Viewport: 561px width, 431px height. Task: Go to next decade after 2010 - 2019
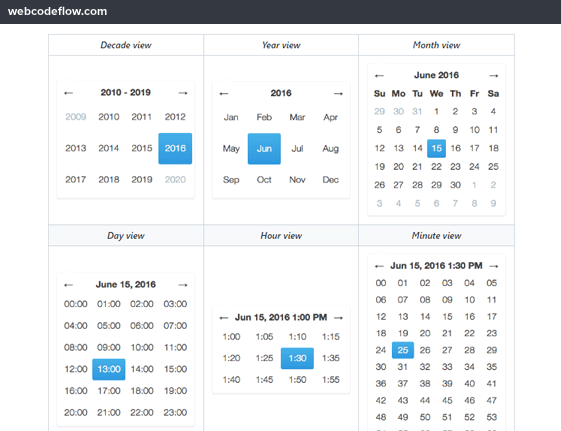pyautogui.click(x=183, y=93)
